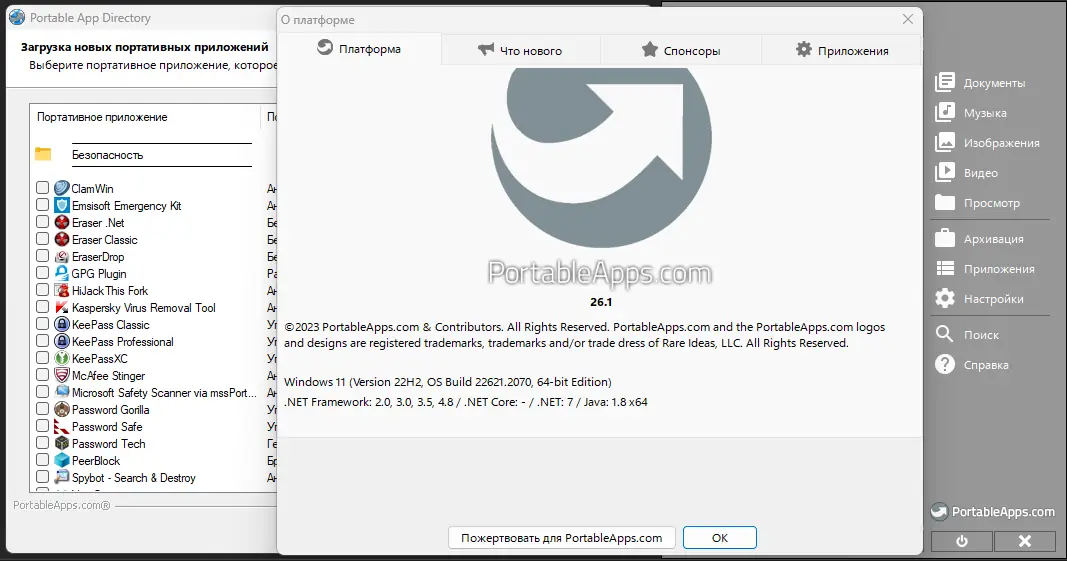This screenshot has width=1067, height=561.
Task: Click the .NET Framework info line
Action: coord(466,402)
